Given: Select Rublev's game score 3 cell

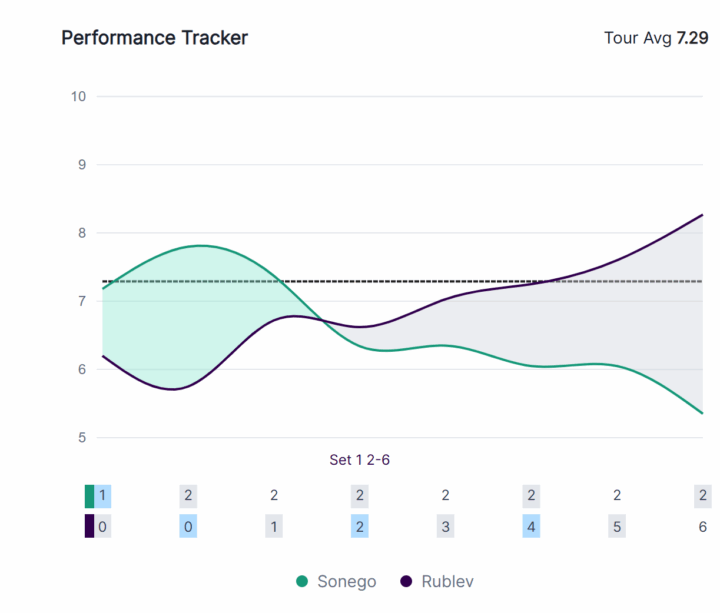Looking at the screenshot, I should pos(445,527).
